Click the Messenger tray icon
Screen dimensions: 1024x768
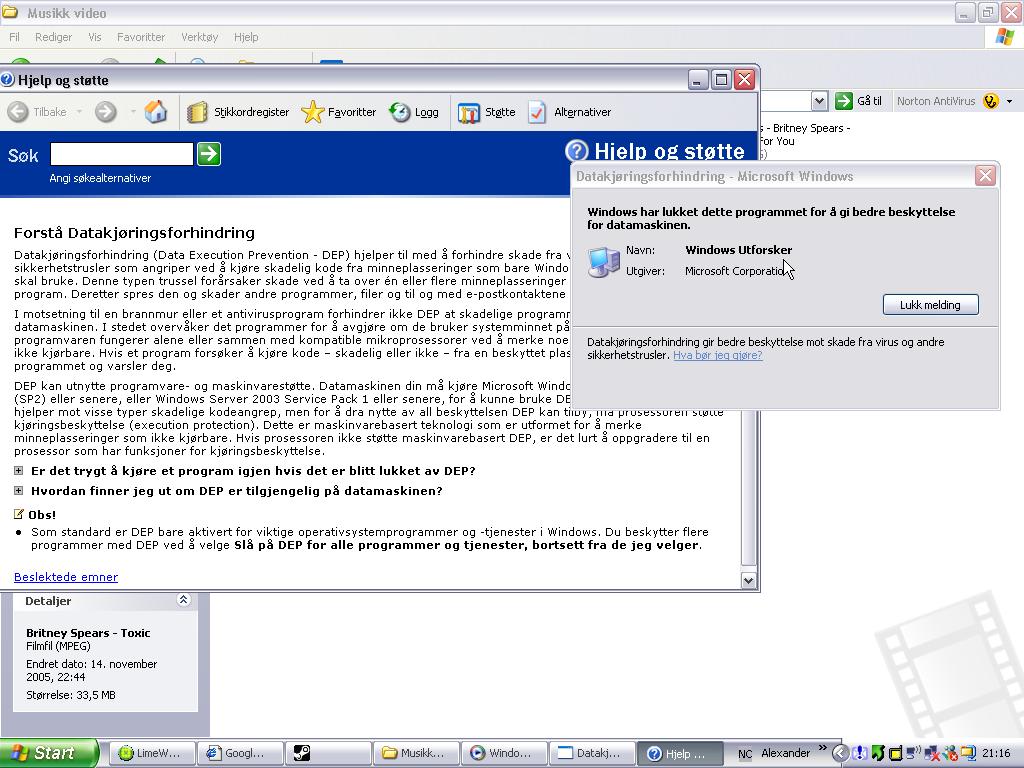click(950, 753)
